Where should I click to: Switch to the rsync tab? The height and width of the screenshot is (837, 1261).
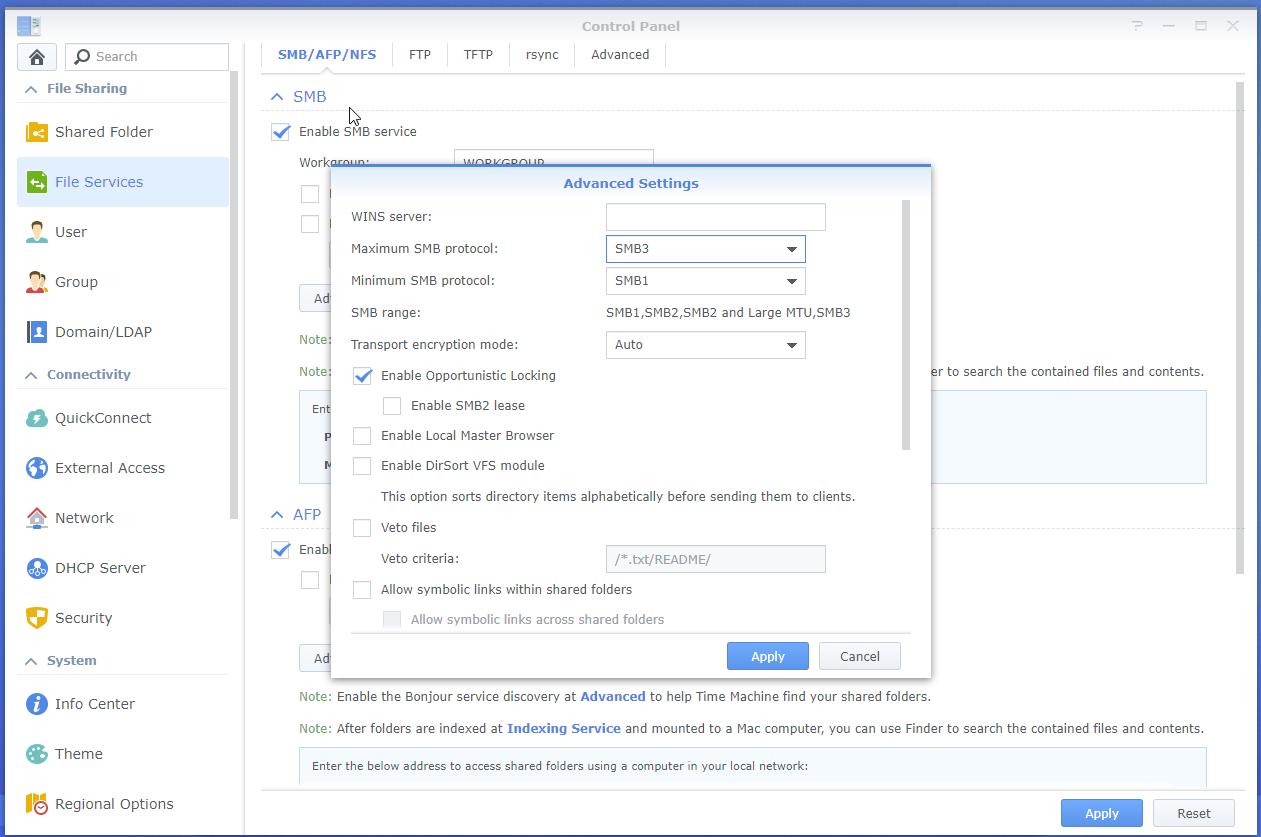pyautogui.click(x=542, y=55)
